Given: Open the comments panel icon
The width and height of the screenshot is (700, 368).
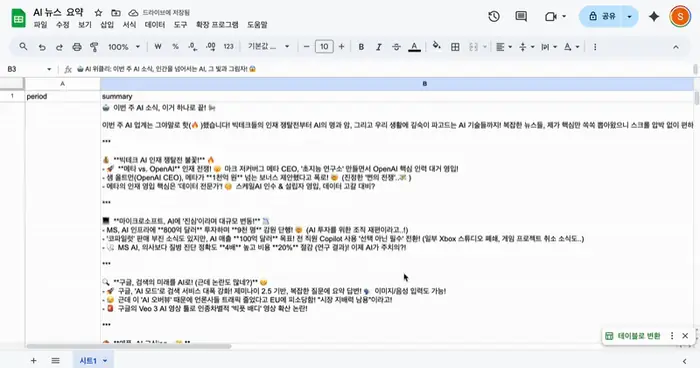Looking at the screenshot, I should pyautogui.click(x=521, y=17).
